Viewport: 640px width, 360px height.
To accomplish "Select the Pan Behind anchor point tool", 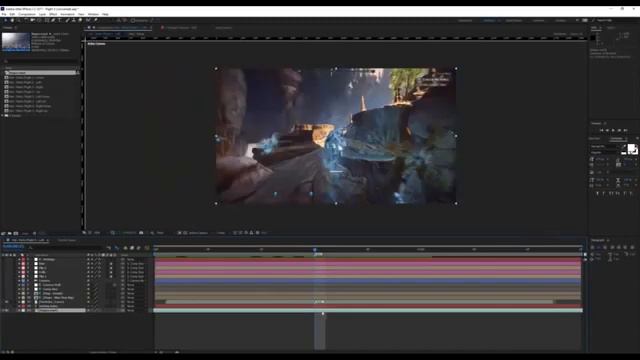I will click(40, 20).
